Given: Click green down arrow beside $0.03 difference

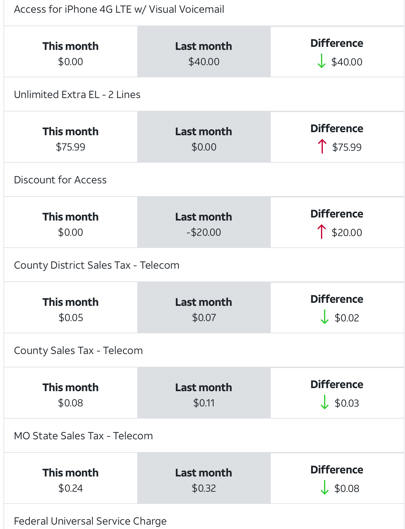Looking at the screenshot, I should click(x=324, y=402).
